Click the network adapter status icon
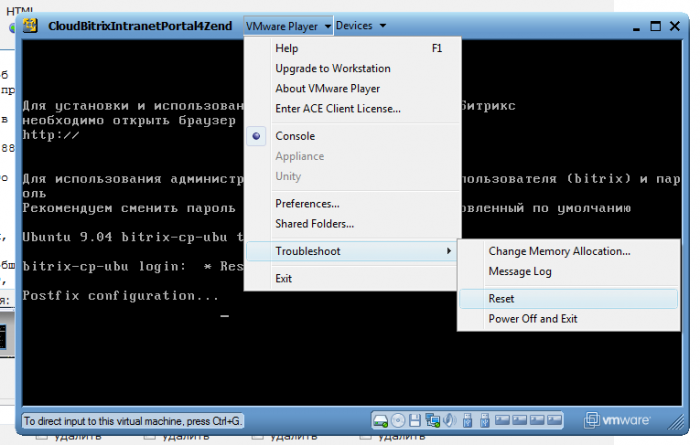The width and height of the screenshot is (700, 445). (432, 420)
